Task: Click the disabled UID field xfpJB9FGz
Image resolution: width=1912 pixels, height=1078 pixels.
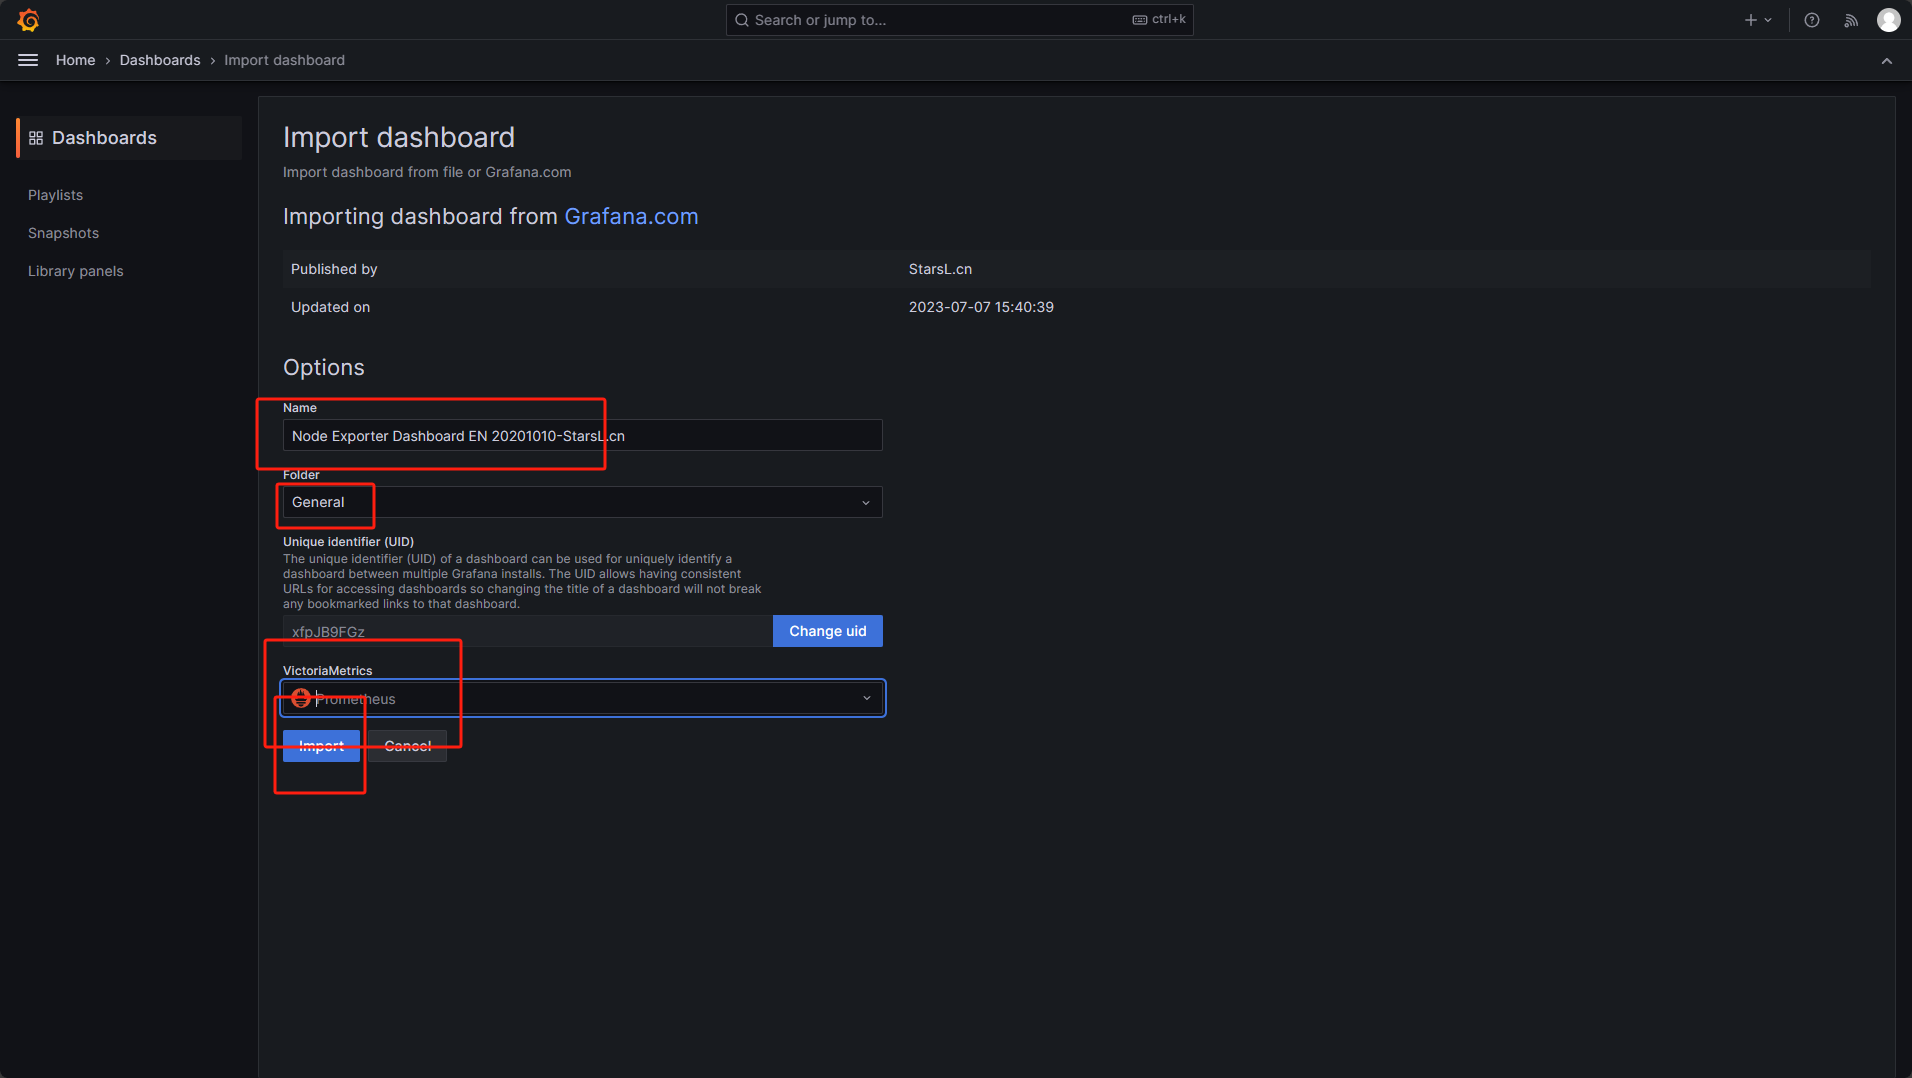Action: coord(528,631)
